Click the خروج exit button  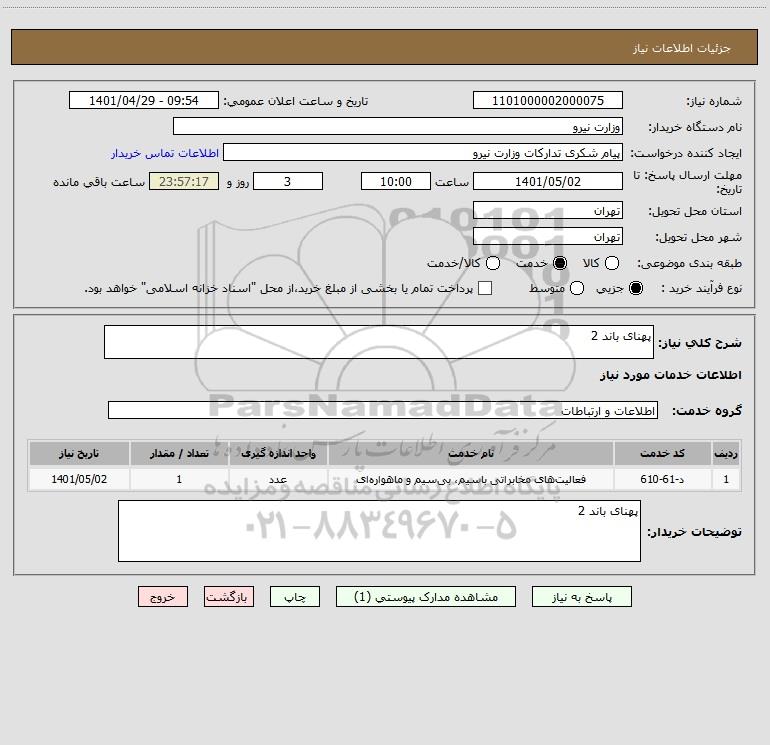163,597
